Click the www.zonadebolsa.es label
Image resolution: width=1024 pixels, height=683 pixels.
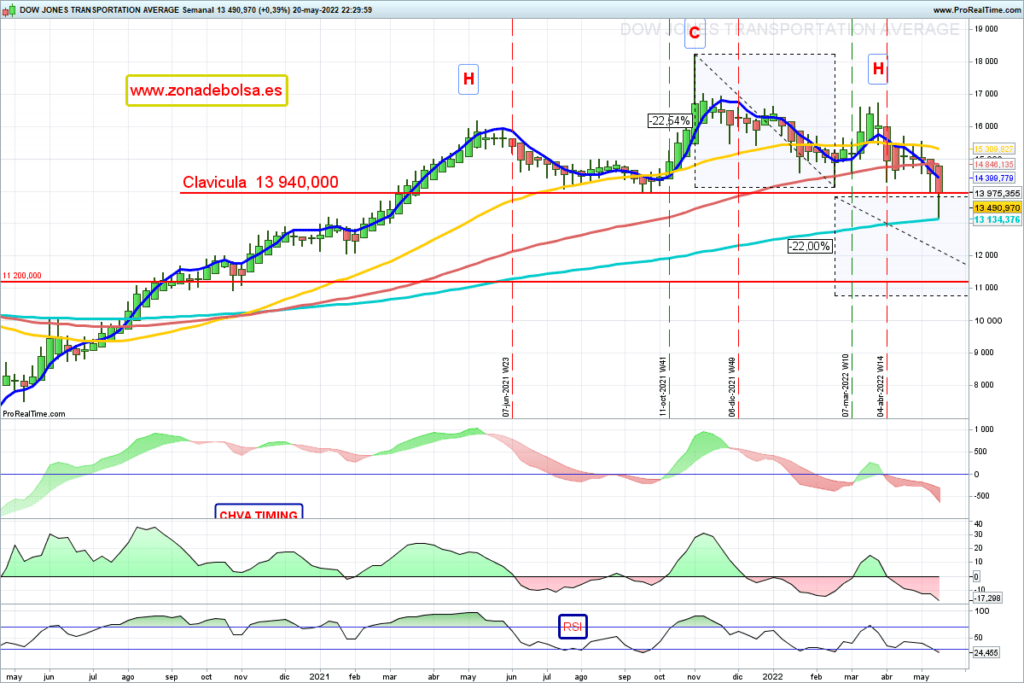(x=206, y=90)
